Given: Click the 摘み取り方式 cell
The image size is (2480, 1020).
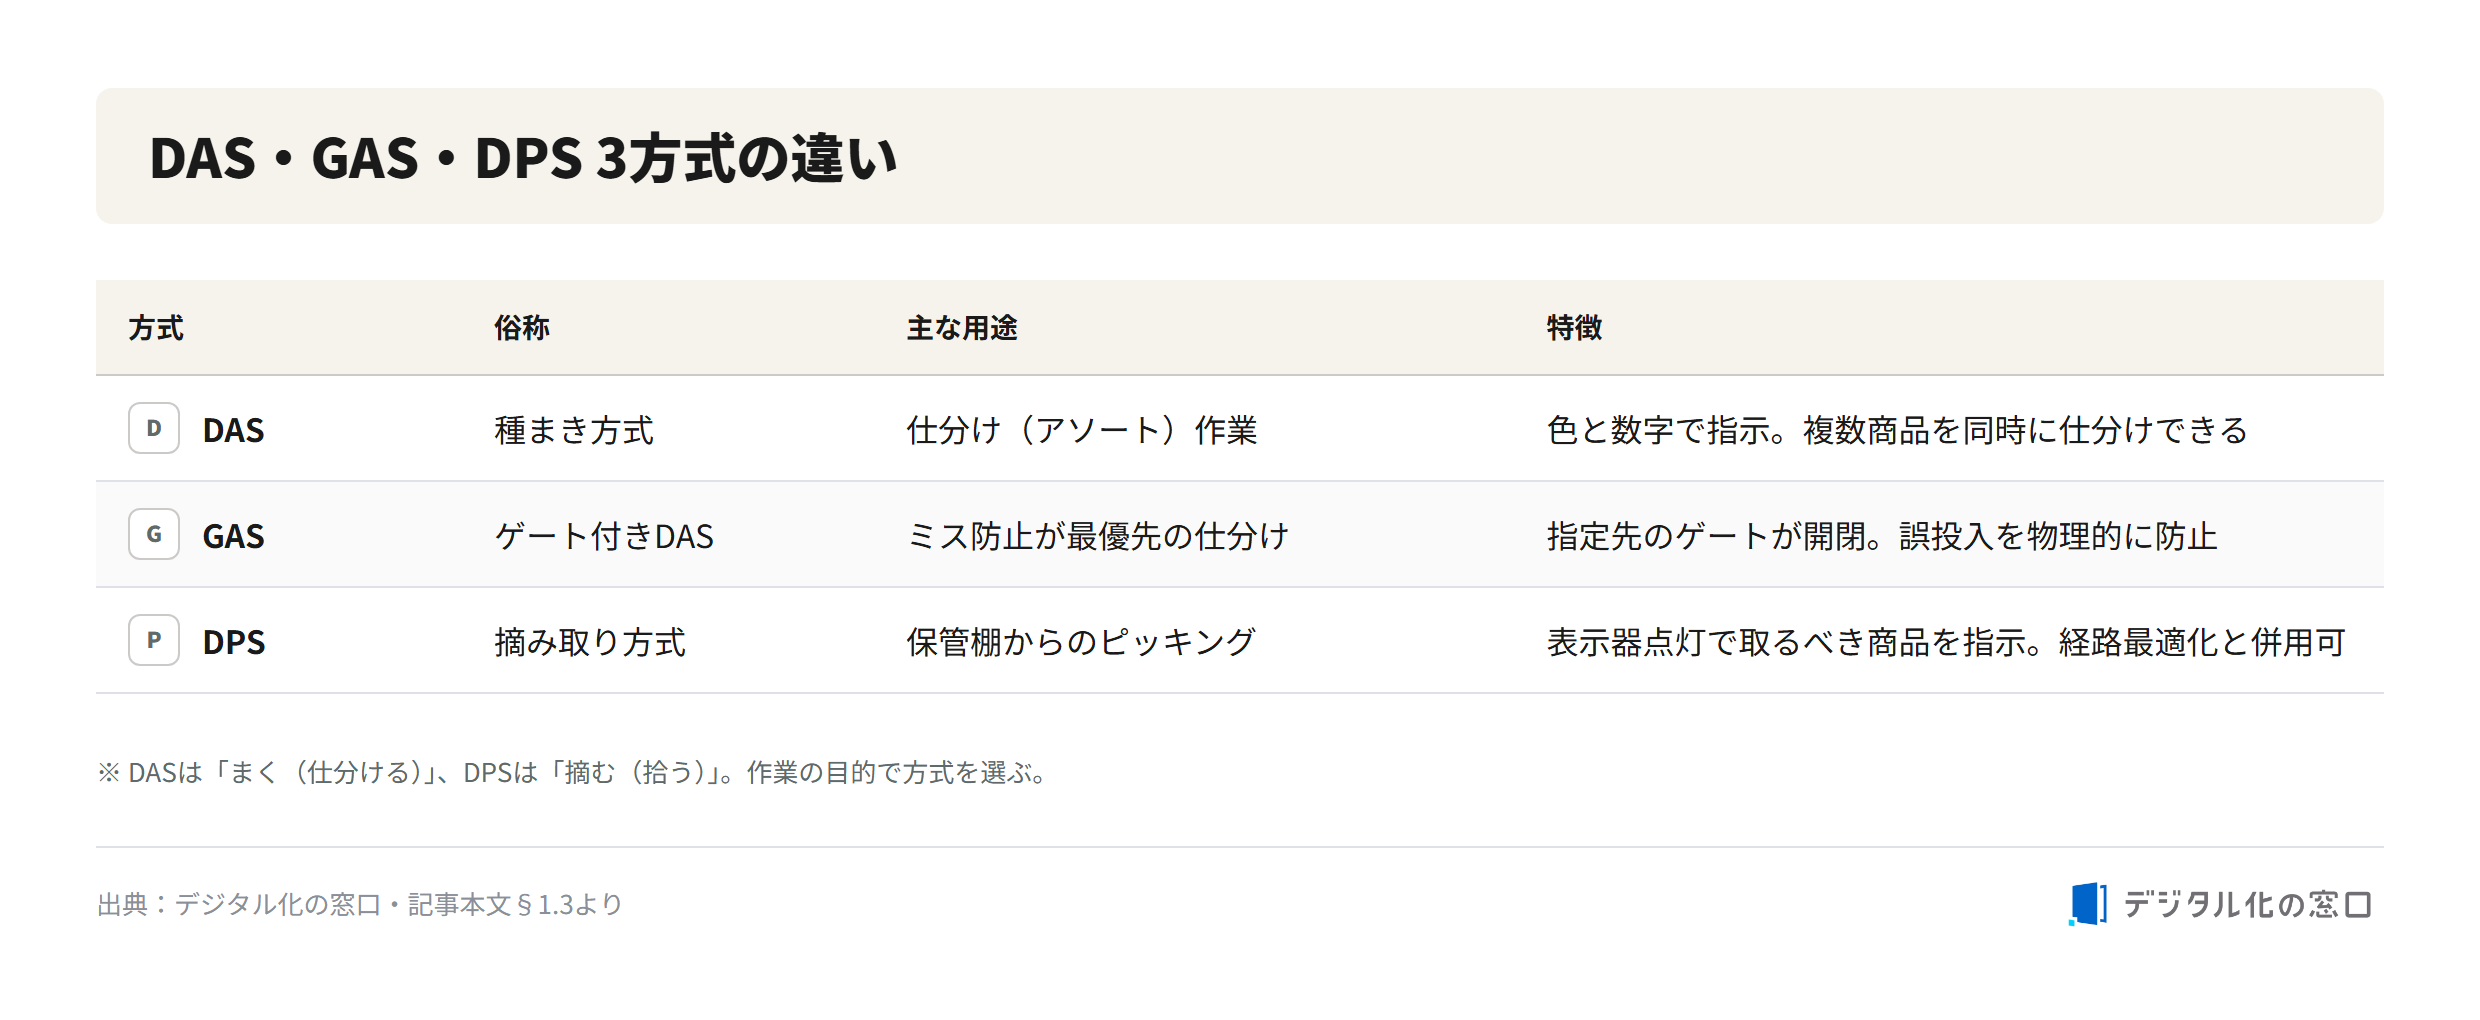Looking at the screenshot, I should 590,642.
